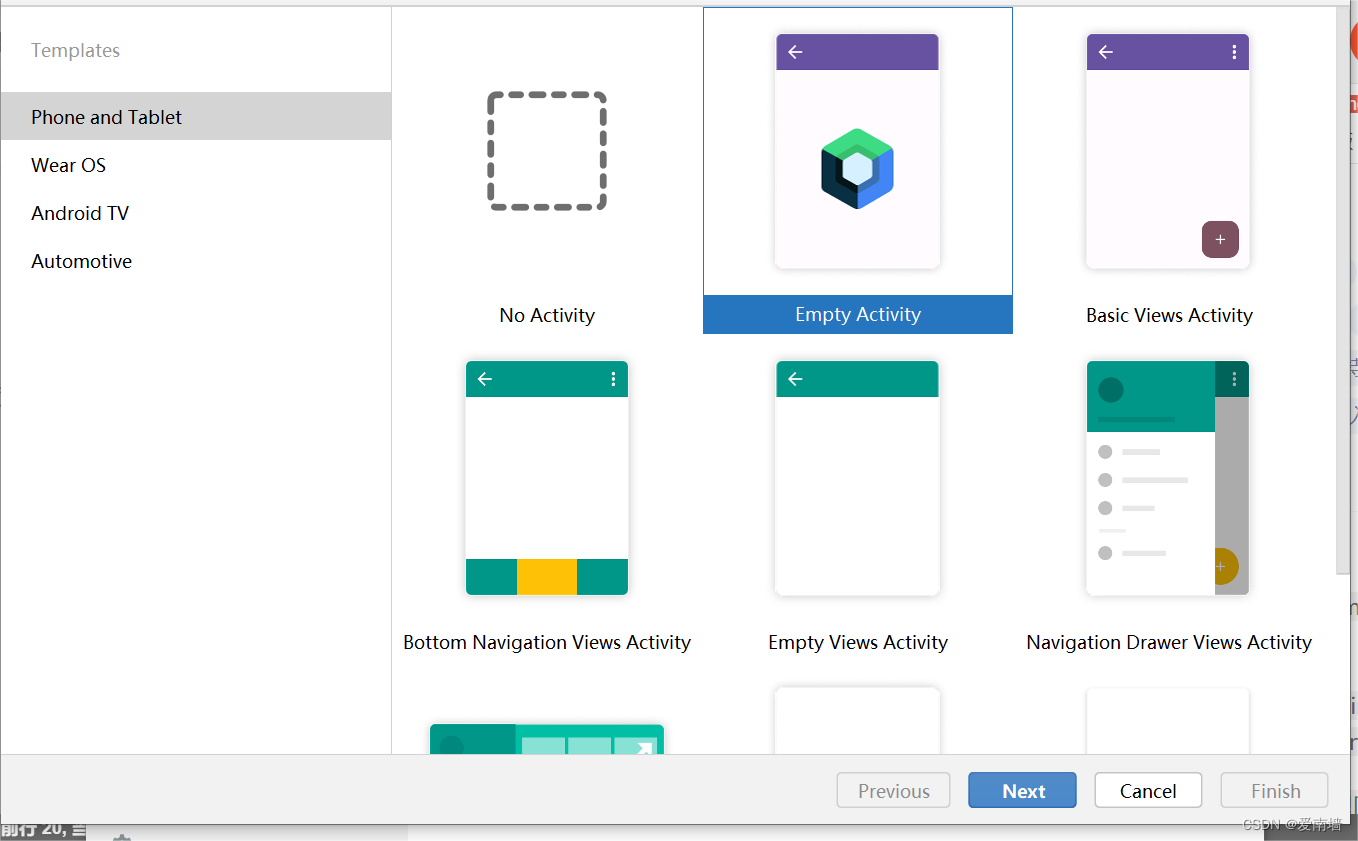Click the Cancel button

(x=1148, y=790)
